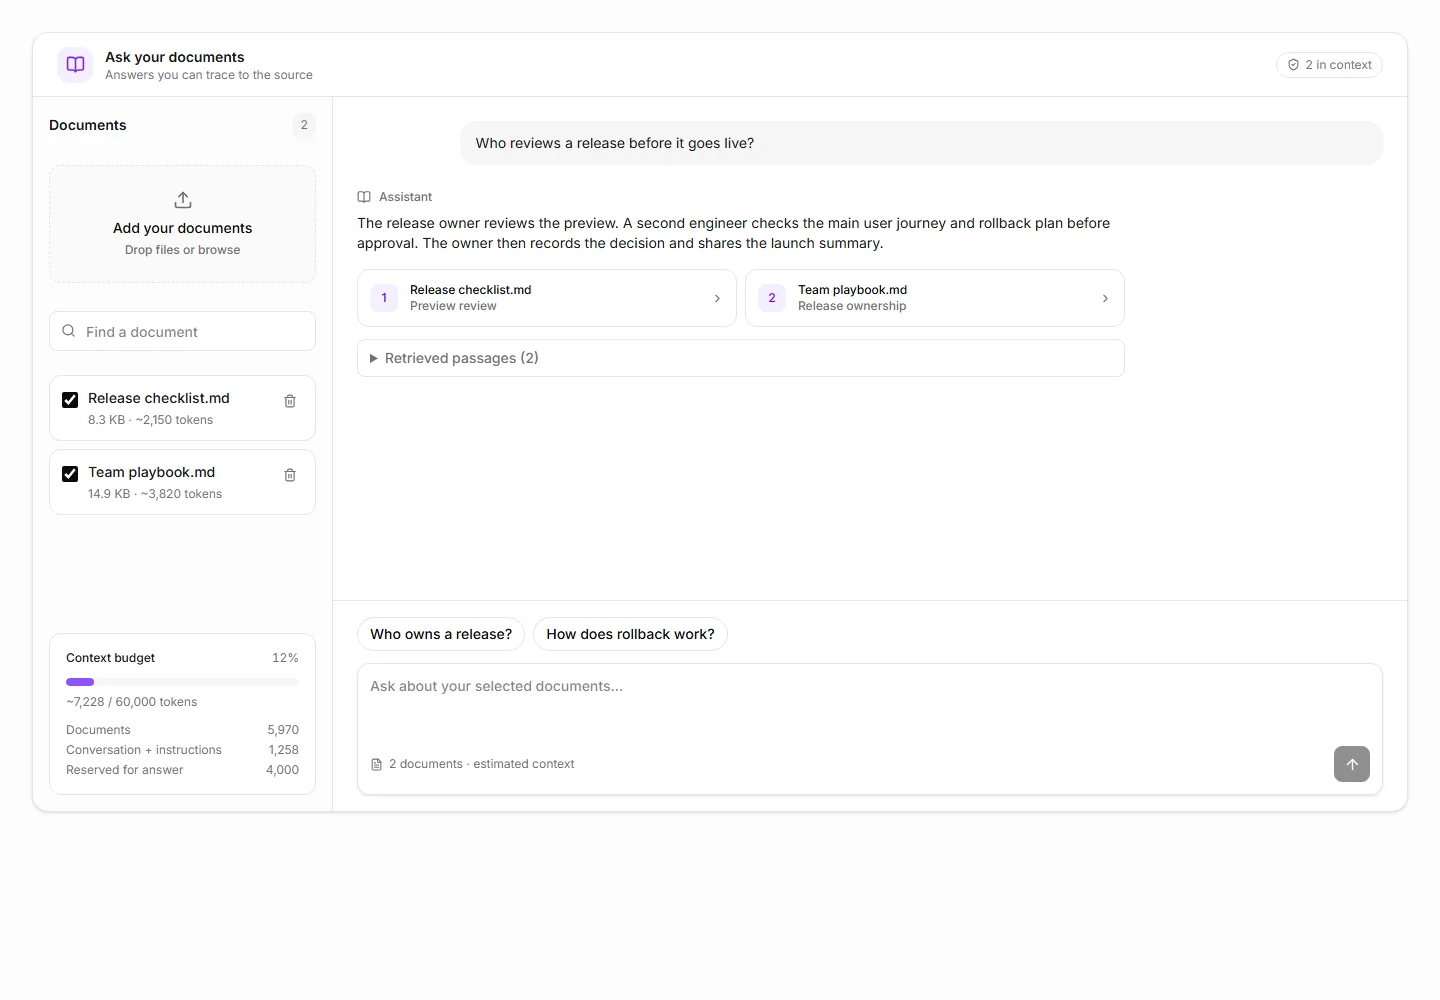Open the chevron on Release checklist.md citation

[717, 298]
